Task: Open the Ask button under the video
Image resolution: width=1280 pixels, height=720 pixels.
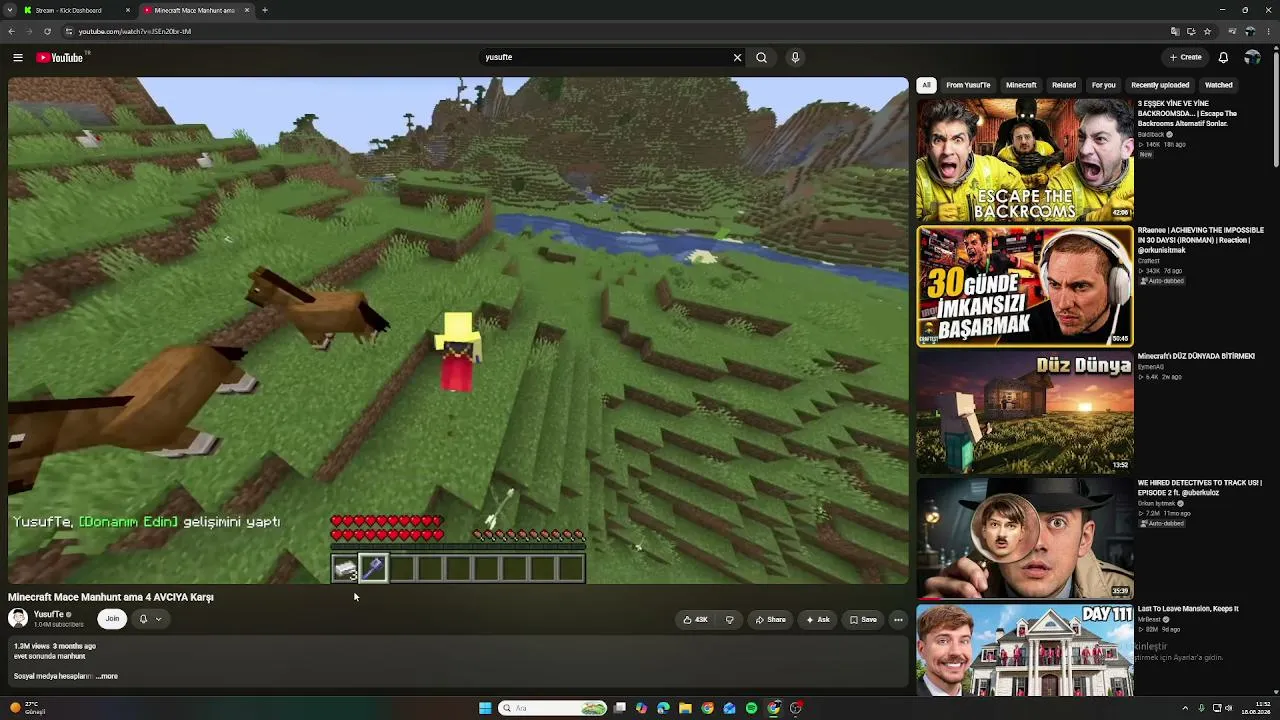Action: [818, 620]
